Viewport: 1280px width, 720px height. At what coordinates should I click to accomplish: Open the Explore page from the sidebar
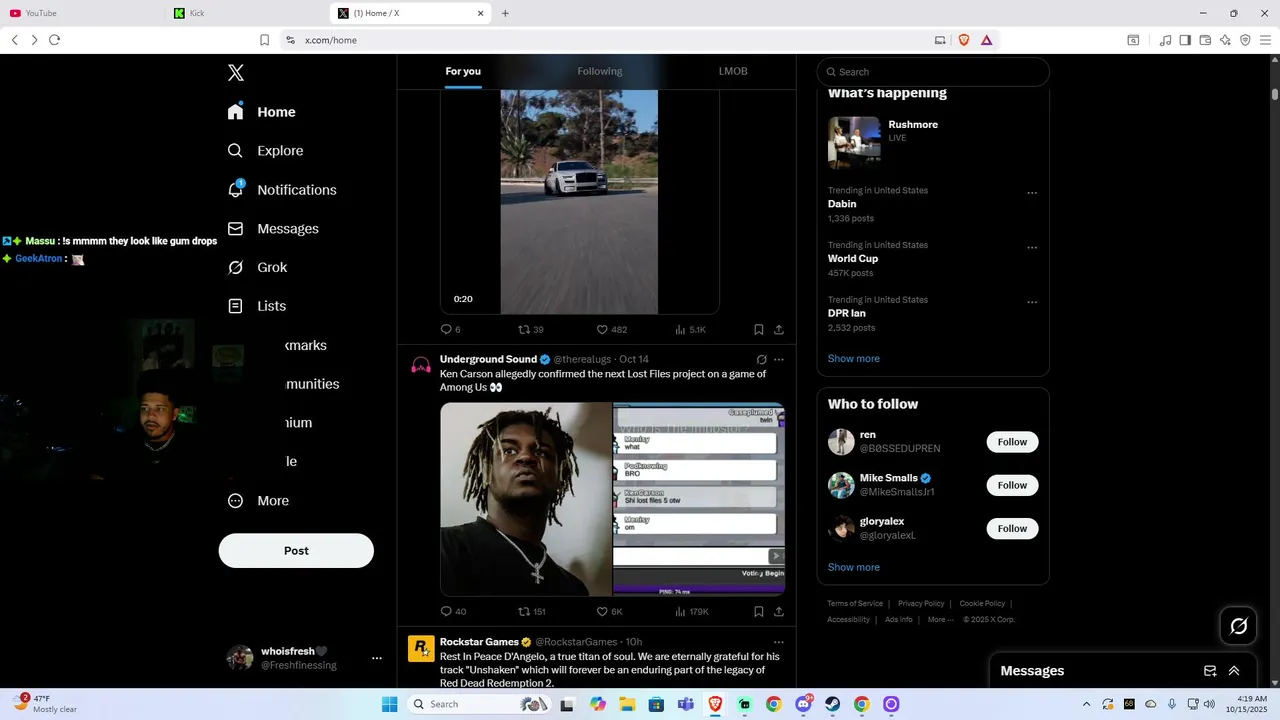(x=266, y=151)
